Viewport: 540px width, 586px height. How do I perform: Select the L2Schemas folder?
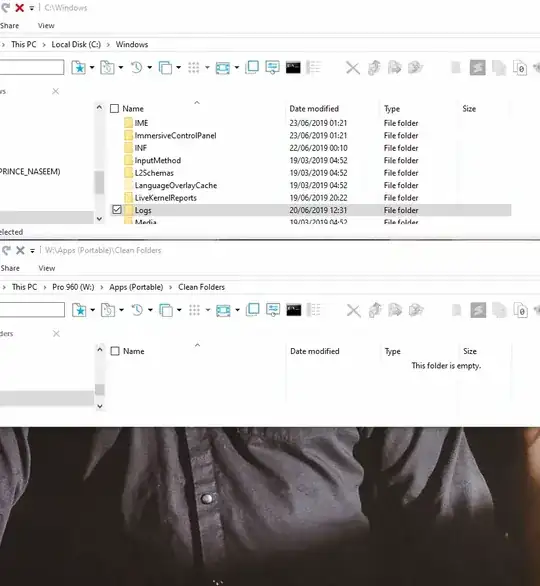(x=154, y=173)
